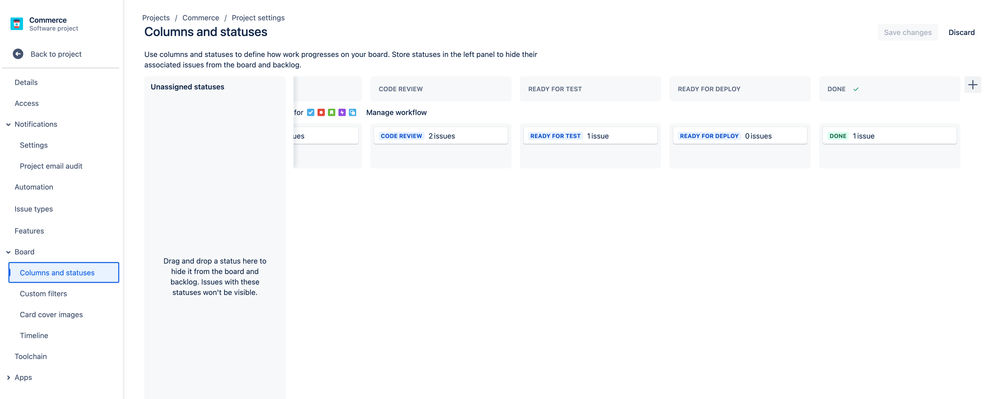
Task: Open Details settings page
Action: coord(26,82)
